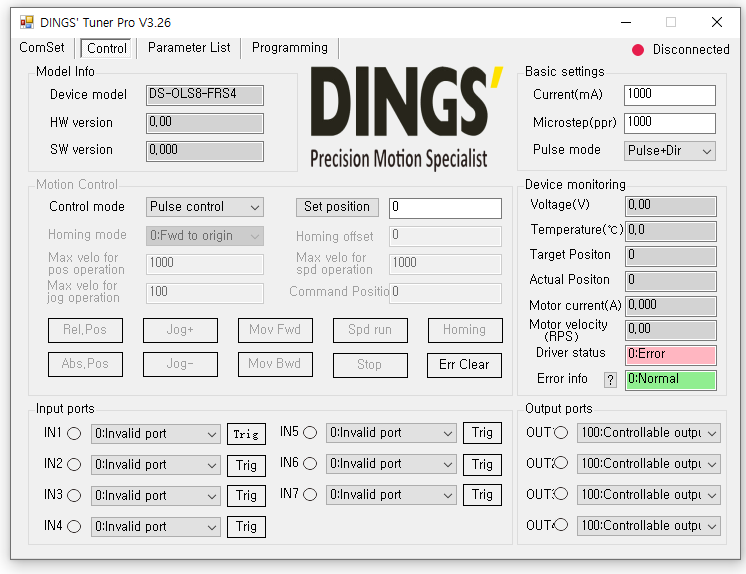Open the Error info help question mark
746x574 pixels.
click(x=610, y=380)
